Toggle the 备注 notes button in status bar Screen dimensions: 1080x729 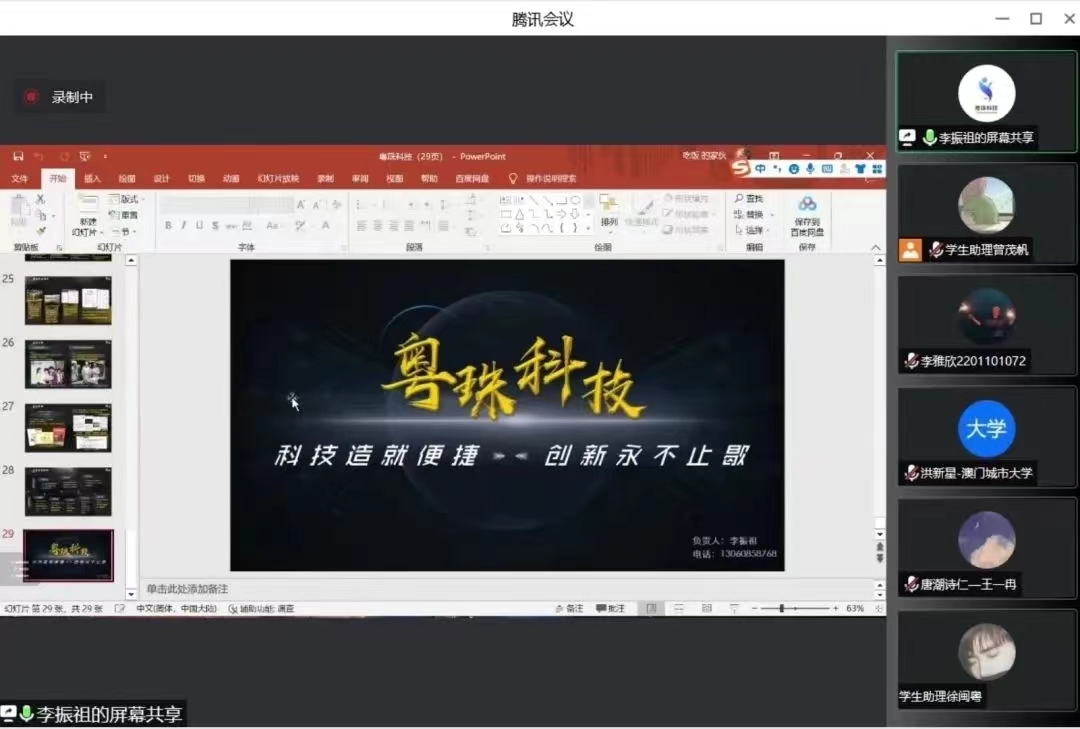[569, 608]
